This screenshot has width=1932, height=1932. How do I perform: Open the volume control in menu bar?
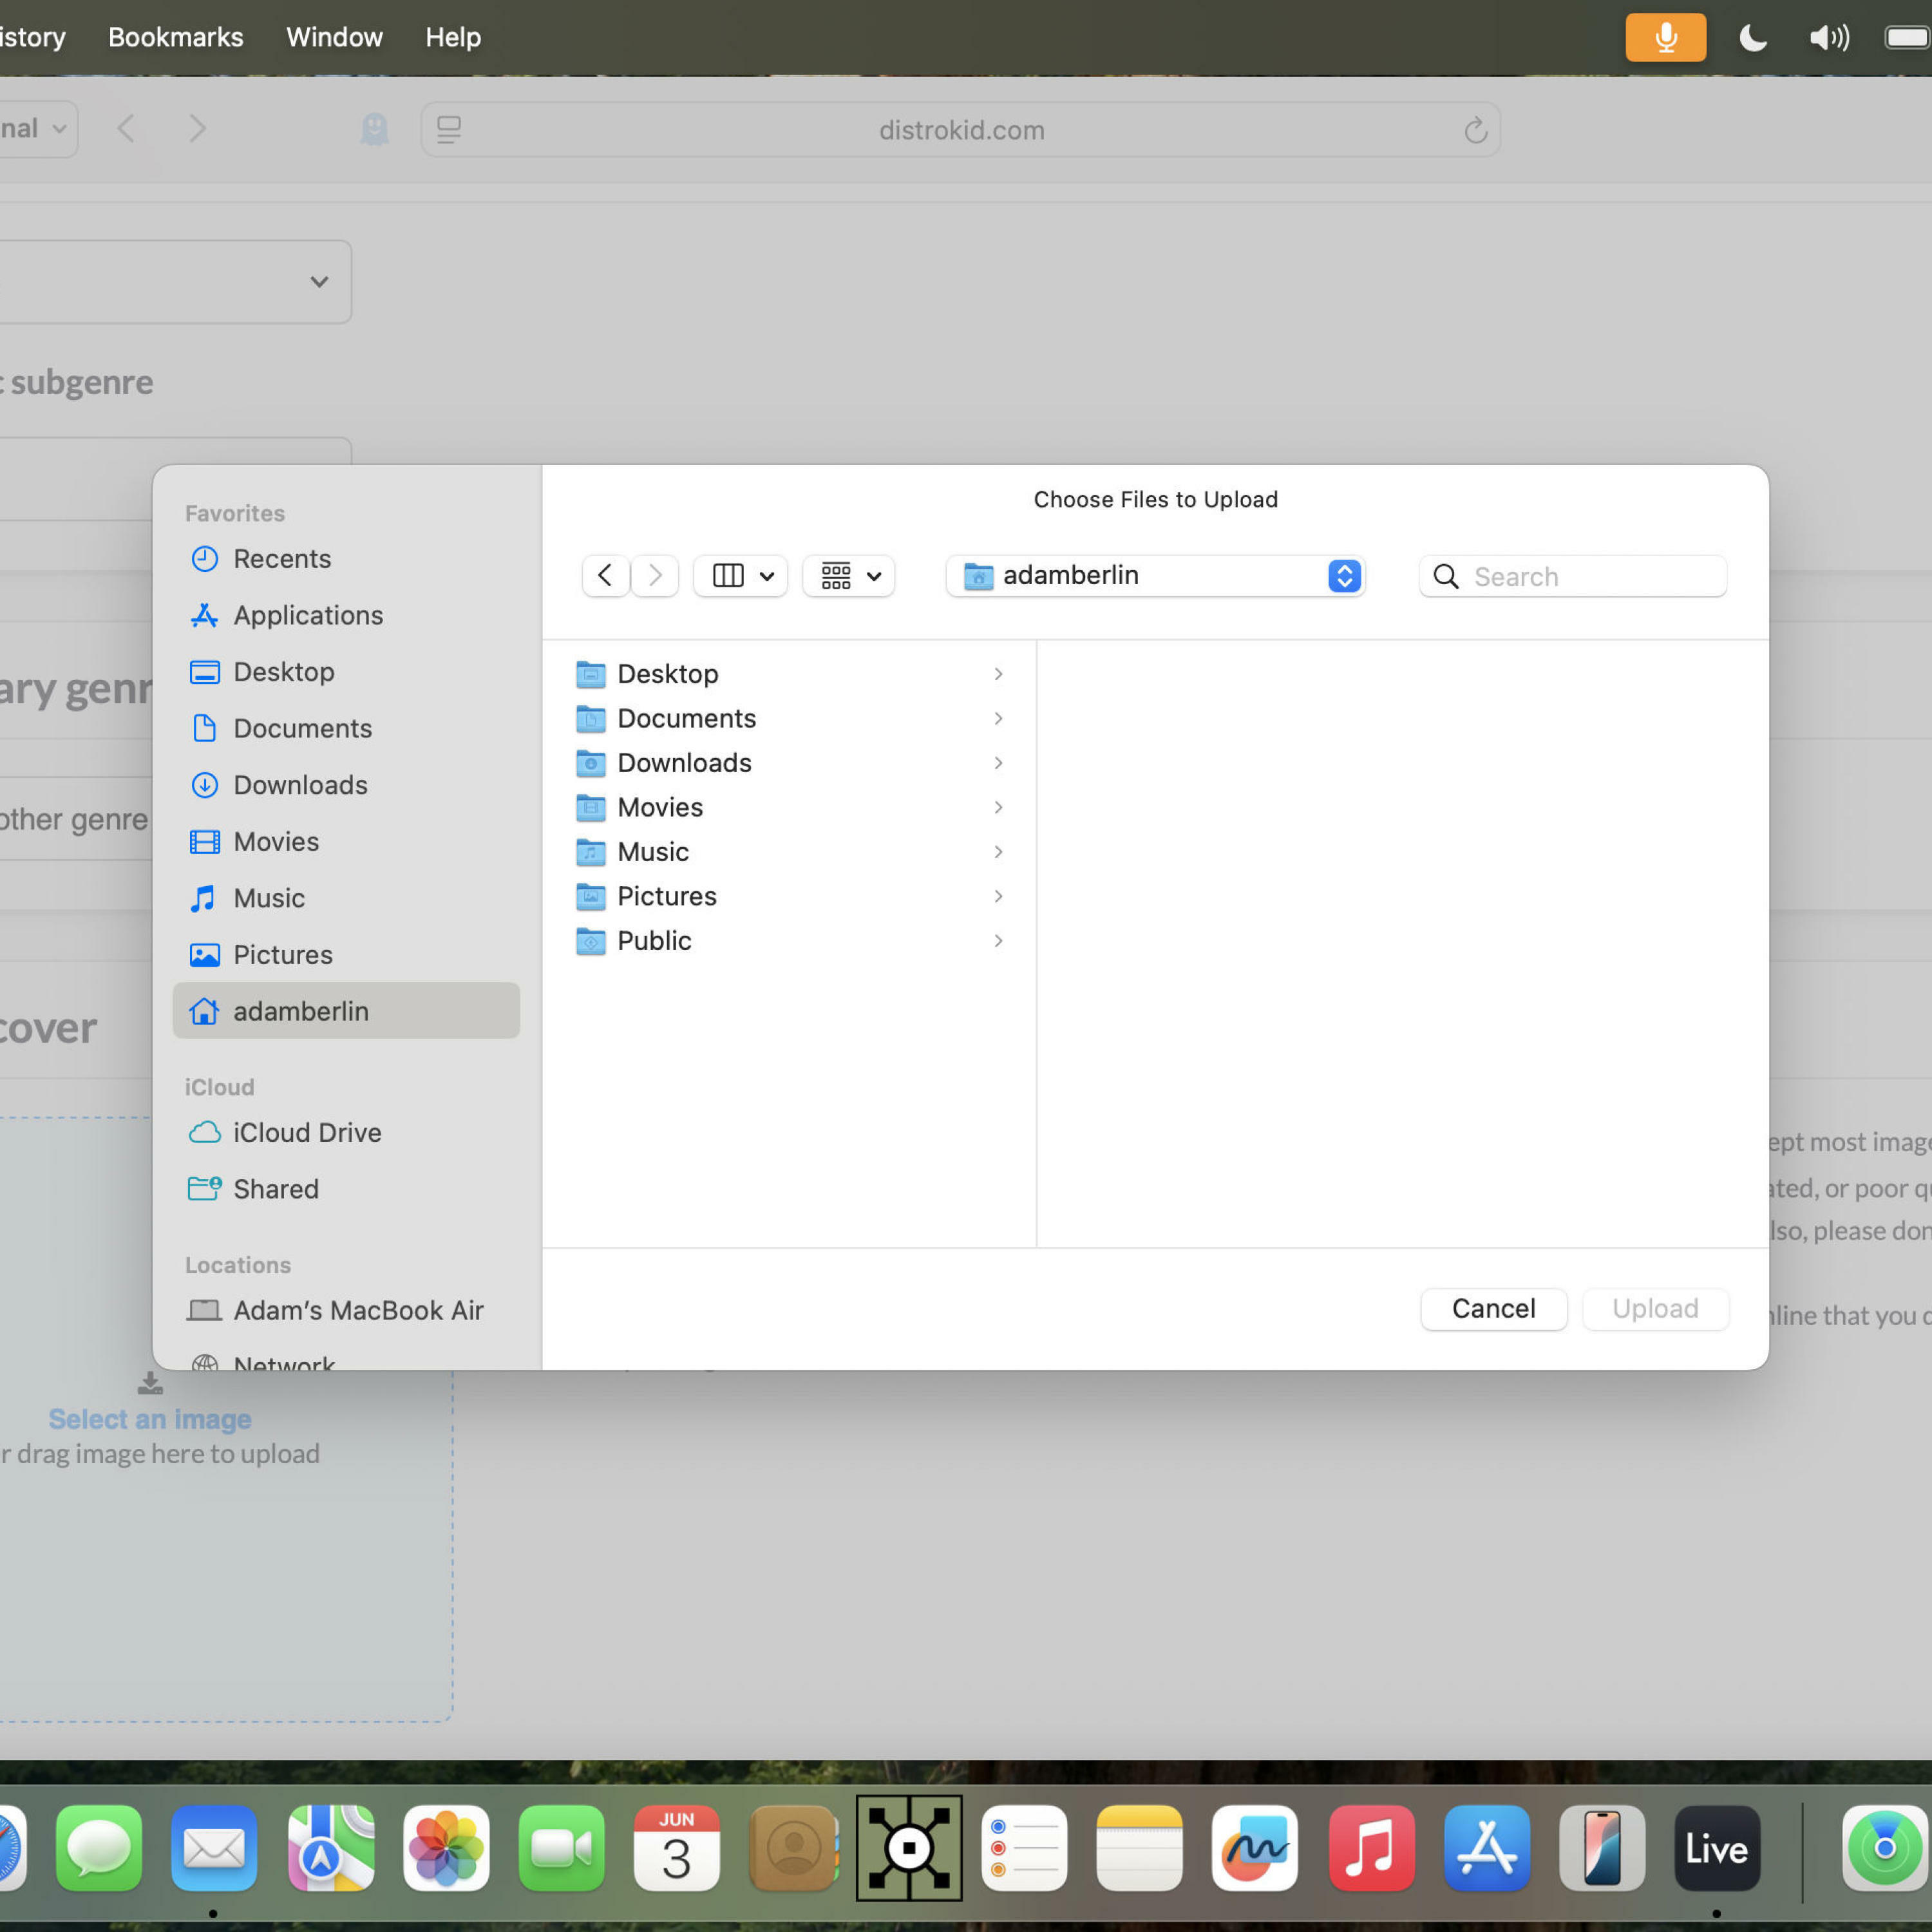[x=1829, y=38]
